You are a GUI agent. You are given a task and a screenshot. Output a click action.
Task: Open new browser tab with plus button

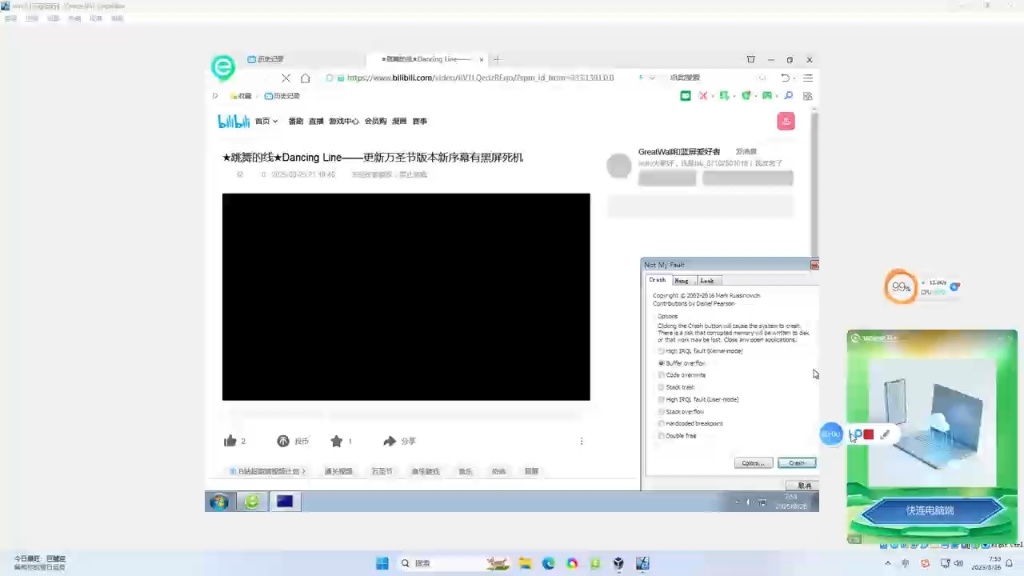498,59
